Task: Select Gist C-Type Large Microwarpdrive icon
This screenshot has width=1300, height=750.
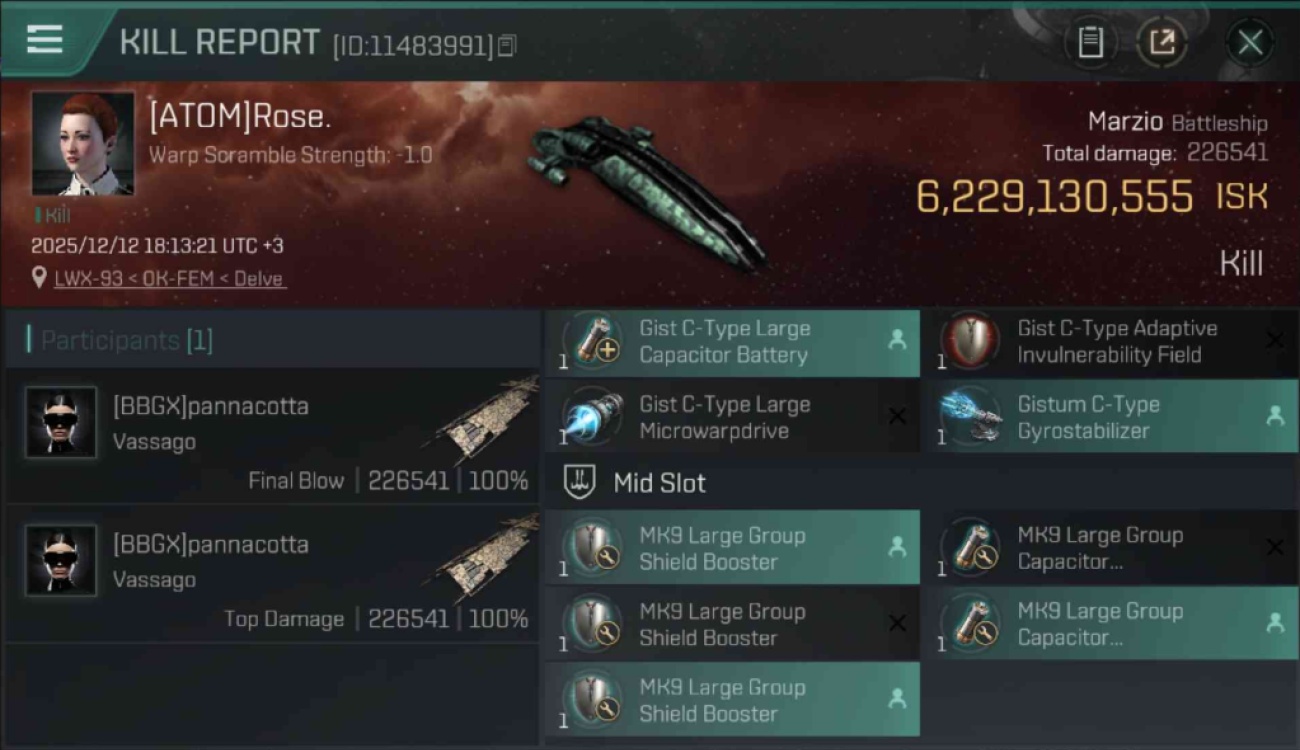Action: pyautogui.click(x=595, y=418)
